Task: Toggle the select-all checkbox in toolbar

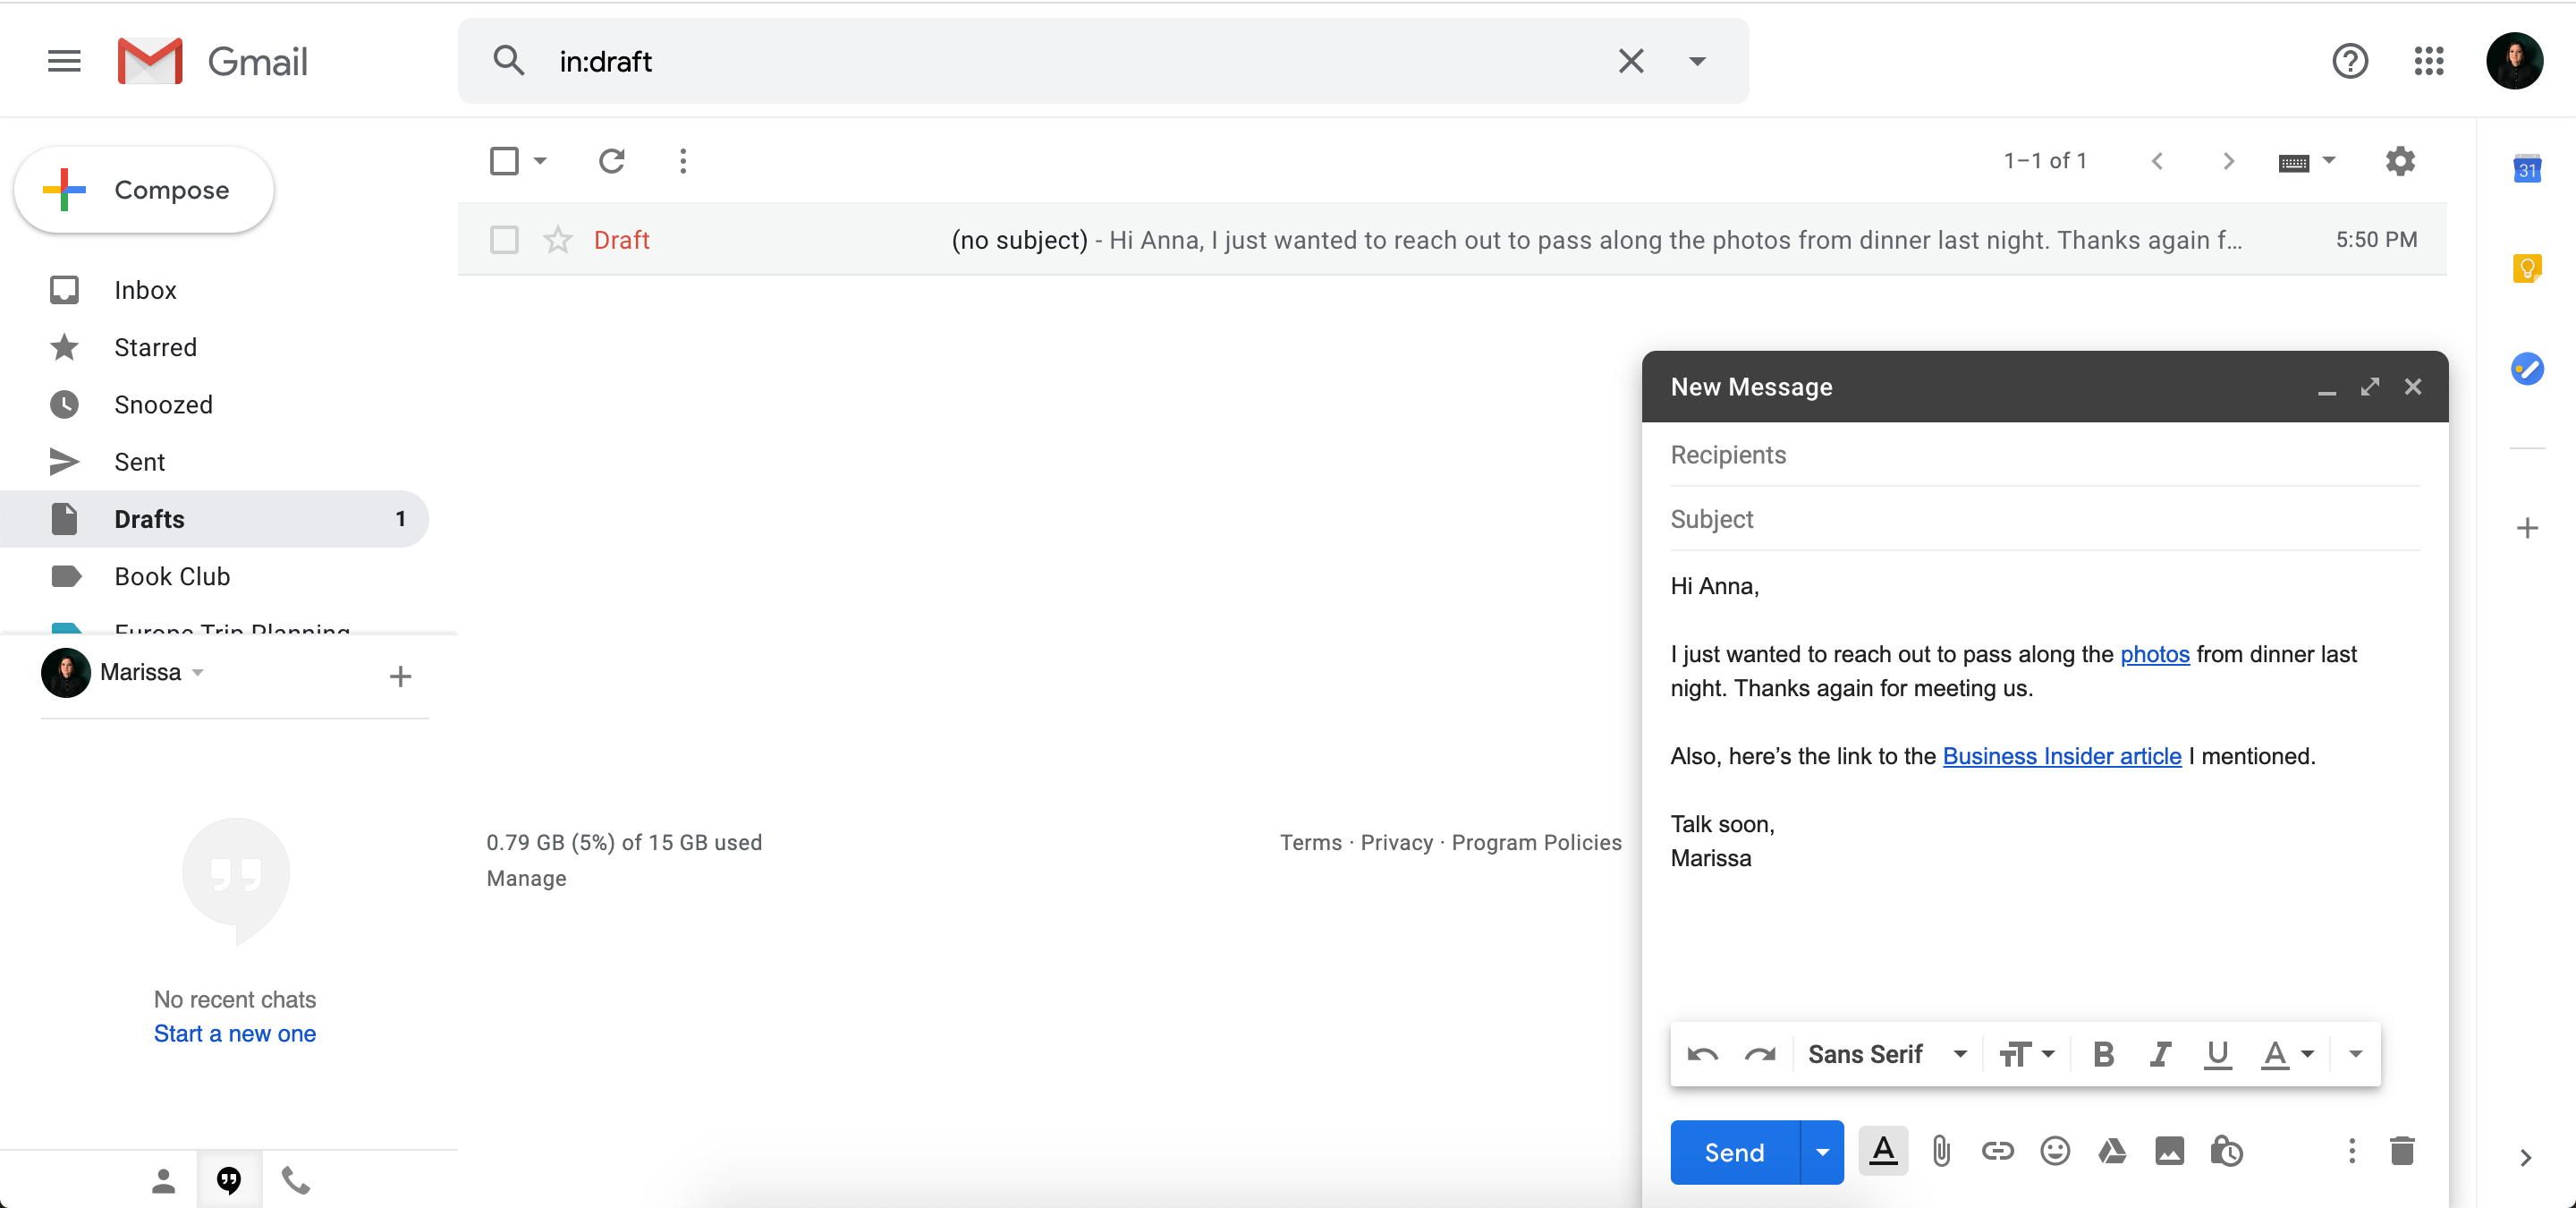Action: (504, 161)
